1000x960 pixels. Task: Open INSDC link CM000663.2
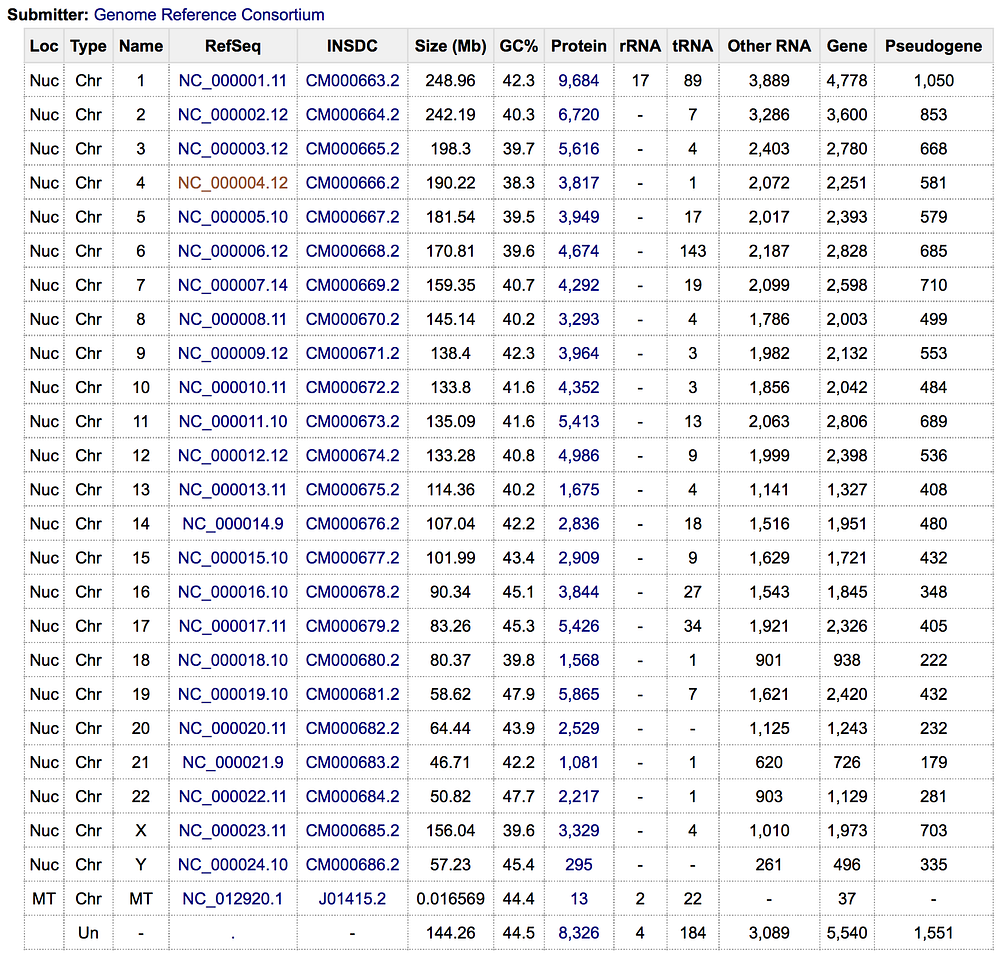[353, 80]
